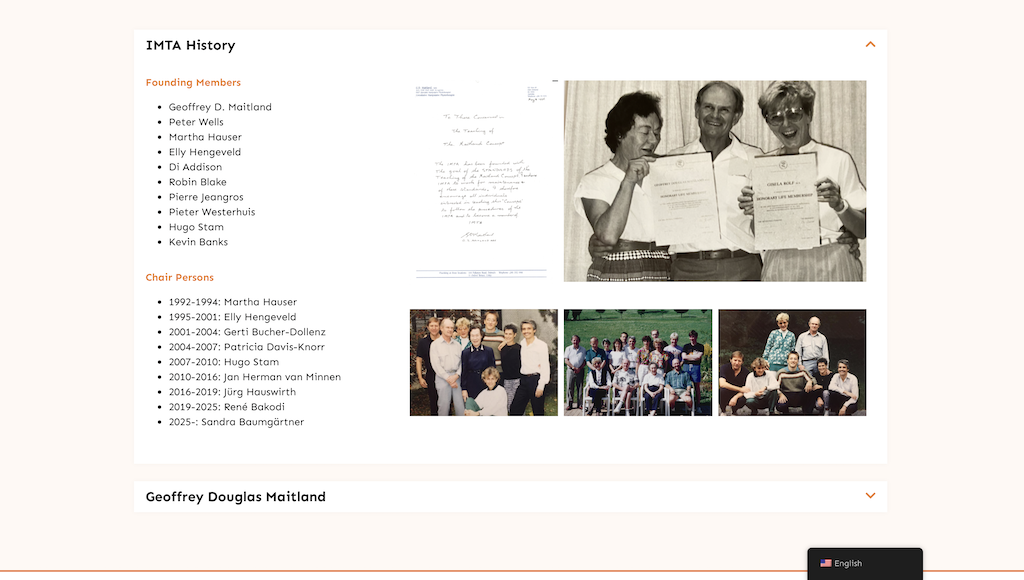1024x580 pixels.
Task: Click the 2007-2010: Hugo Stam entry
Action: (224, 362)
